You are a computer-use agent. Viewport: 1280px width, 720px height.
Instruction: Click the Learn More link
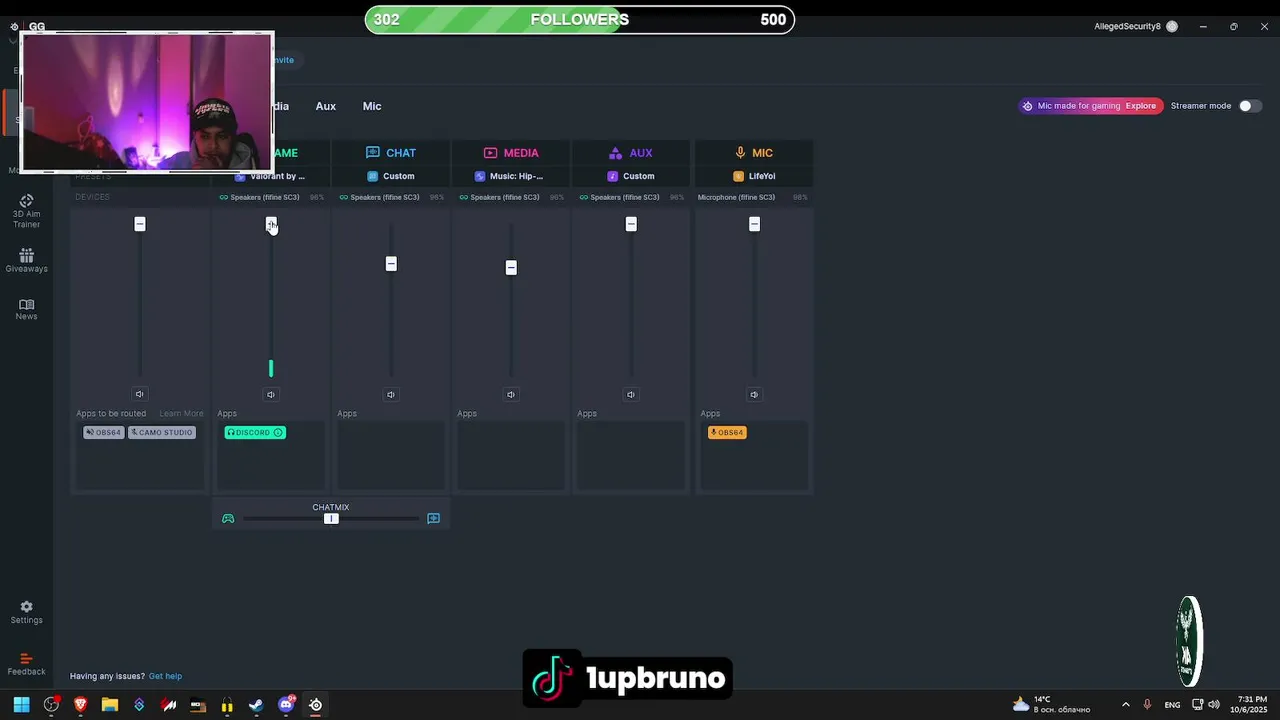tap(181, 413)
